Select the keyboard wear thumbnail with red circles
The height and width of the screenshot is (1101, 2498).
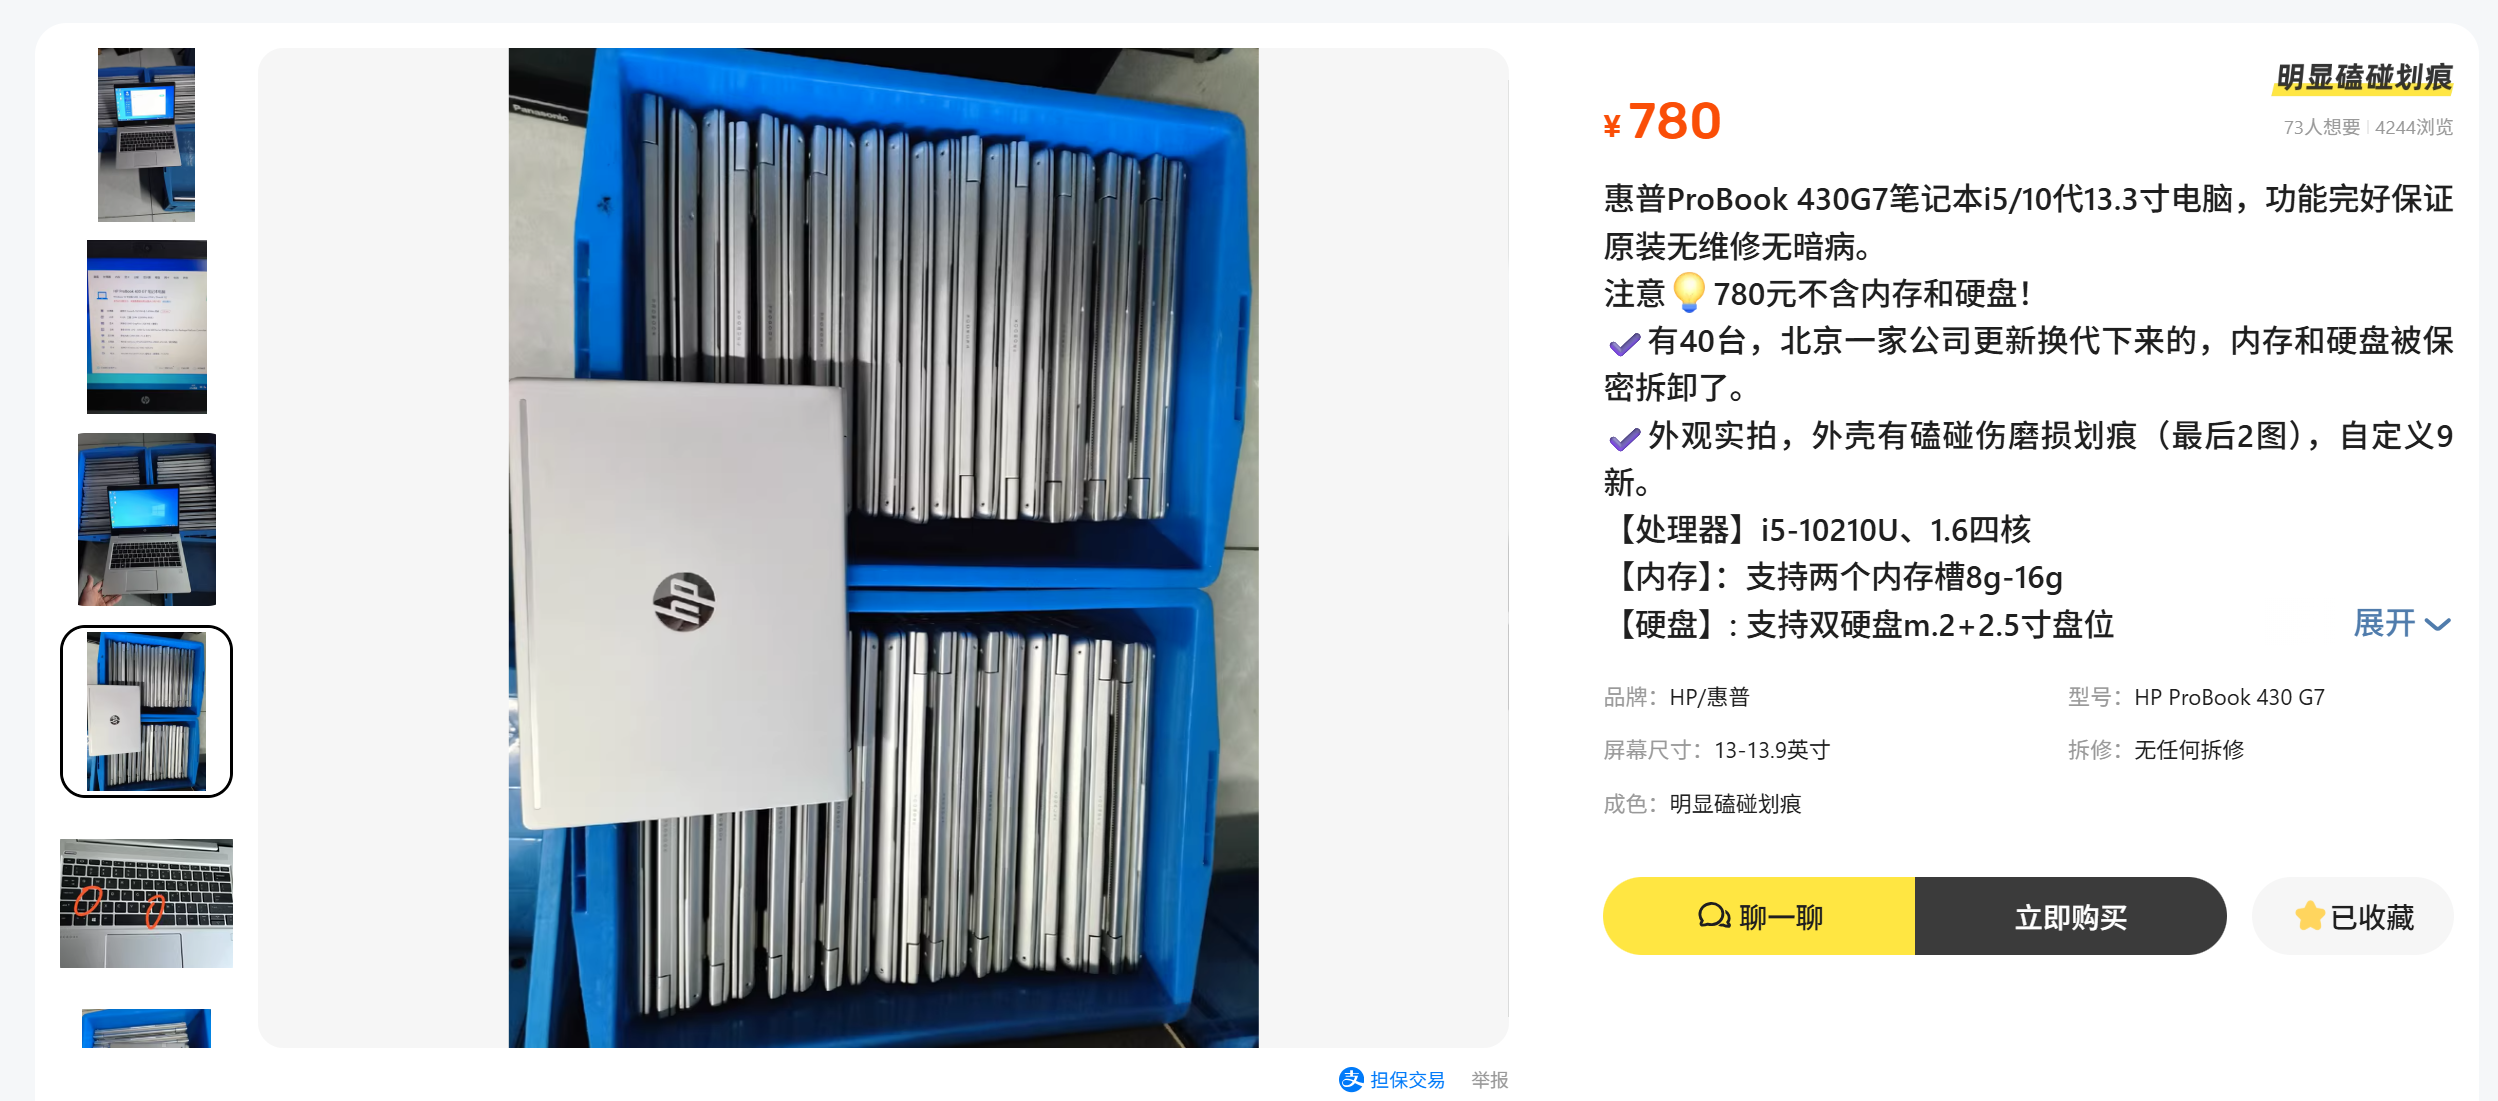[x=147, y=903]
